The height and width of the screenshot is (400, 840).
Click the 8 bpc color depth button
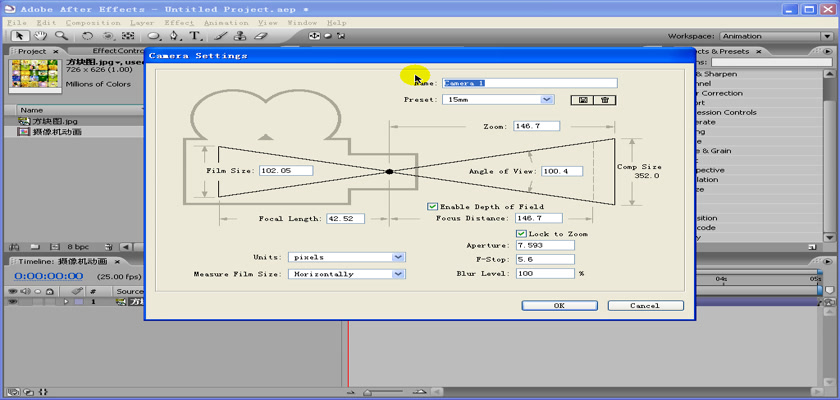(x=78, y=247)
